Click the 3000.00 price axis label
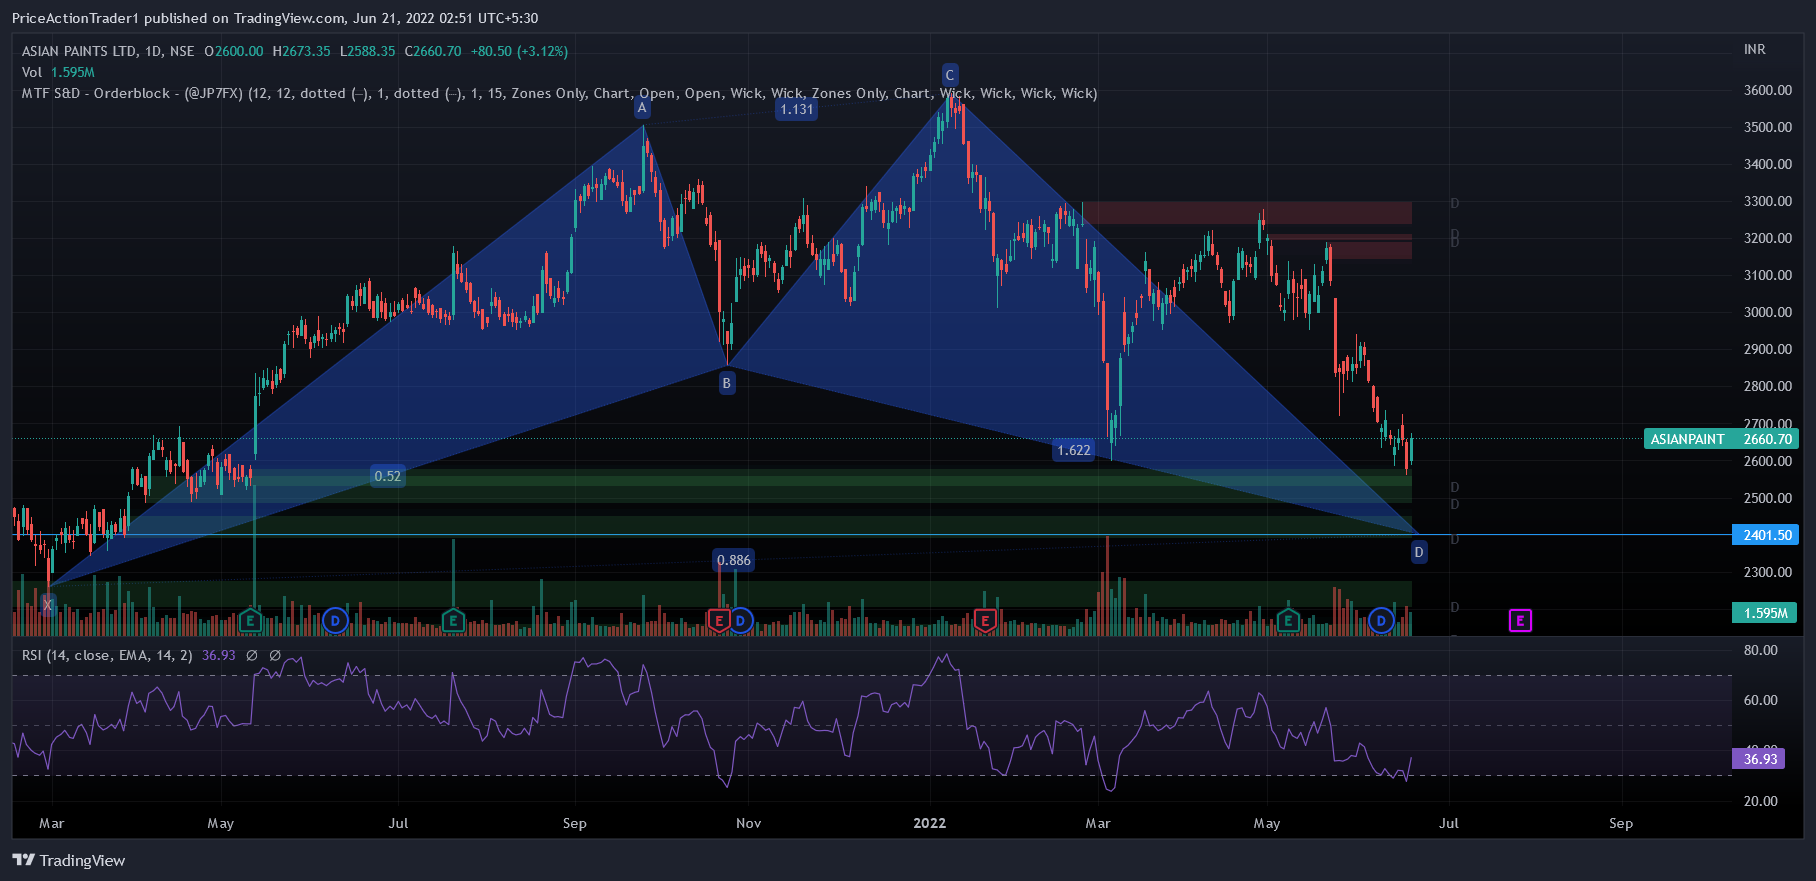The height and width of the screenshot is (881, 1816). [1768, 312]
